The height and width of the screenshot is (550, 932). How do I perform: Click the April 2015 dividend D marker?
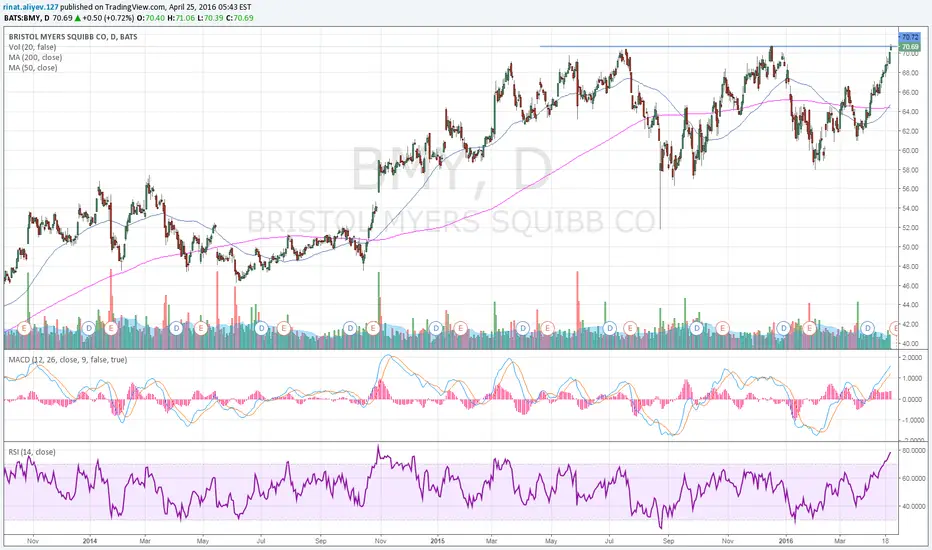click(x=523, y=328)
